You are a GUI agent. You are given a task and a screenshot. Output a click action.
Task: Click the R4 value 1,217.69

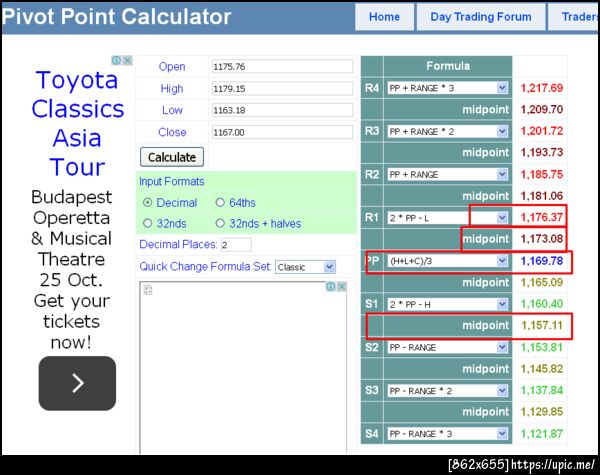(x=541, y=88)
